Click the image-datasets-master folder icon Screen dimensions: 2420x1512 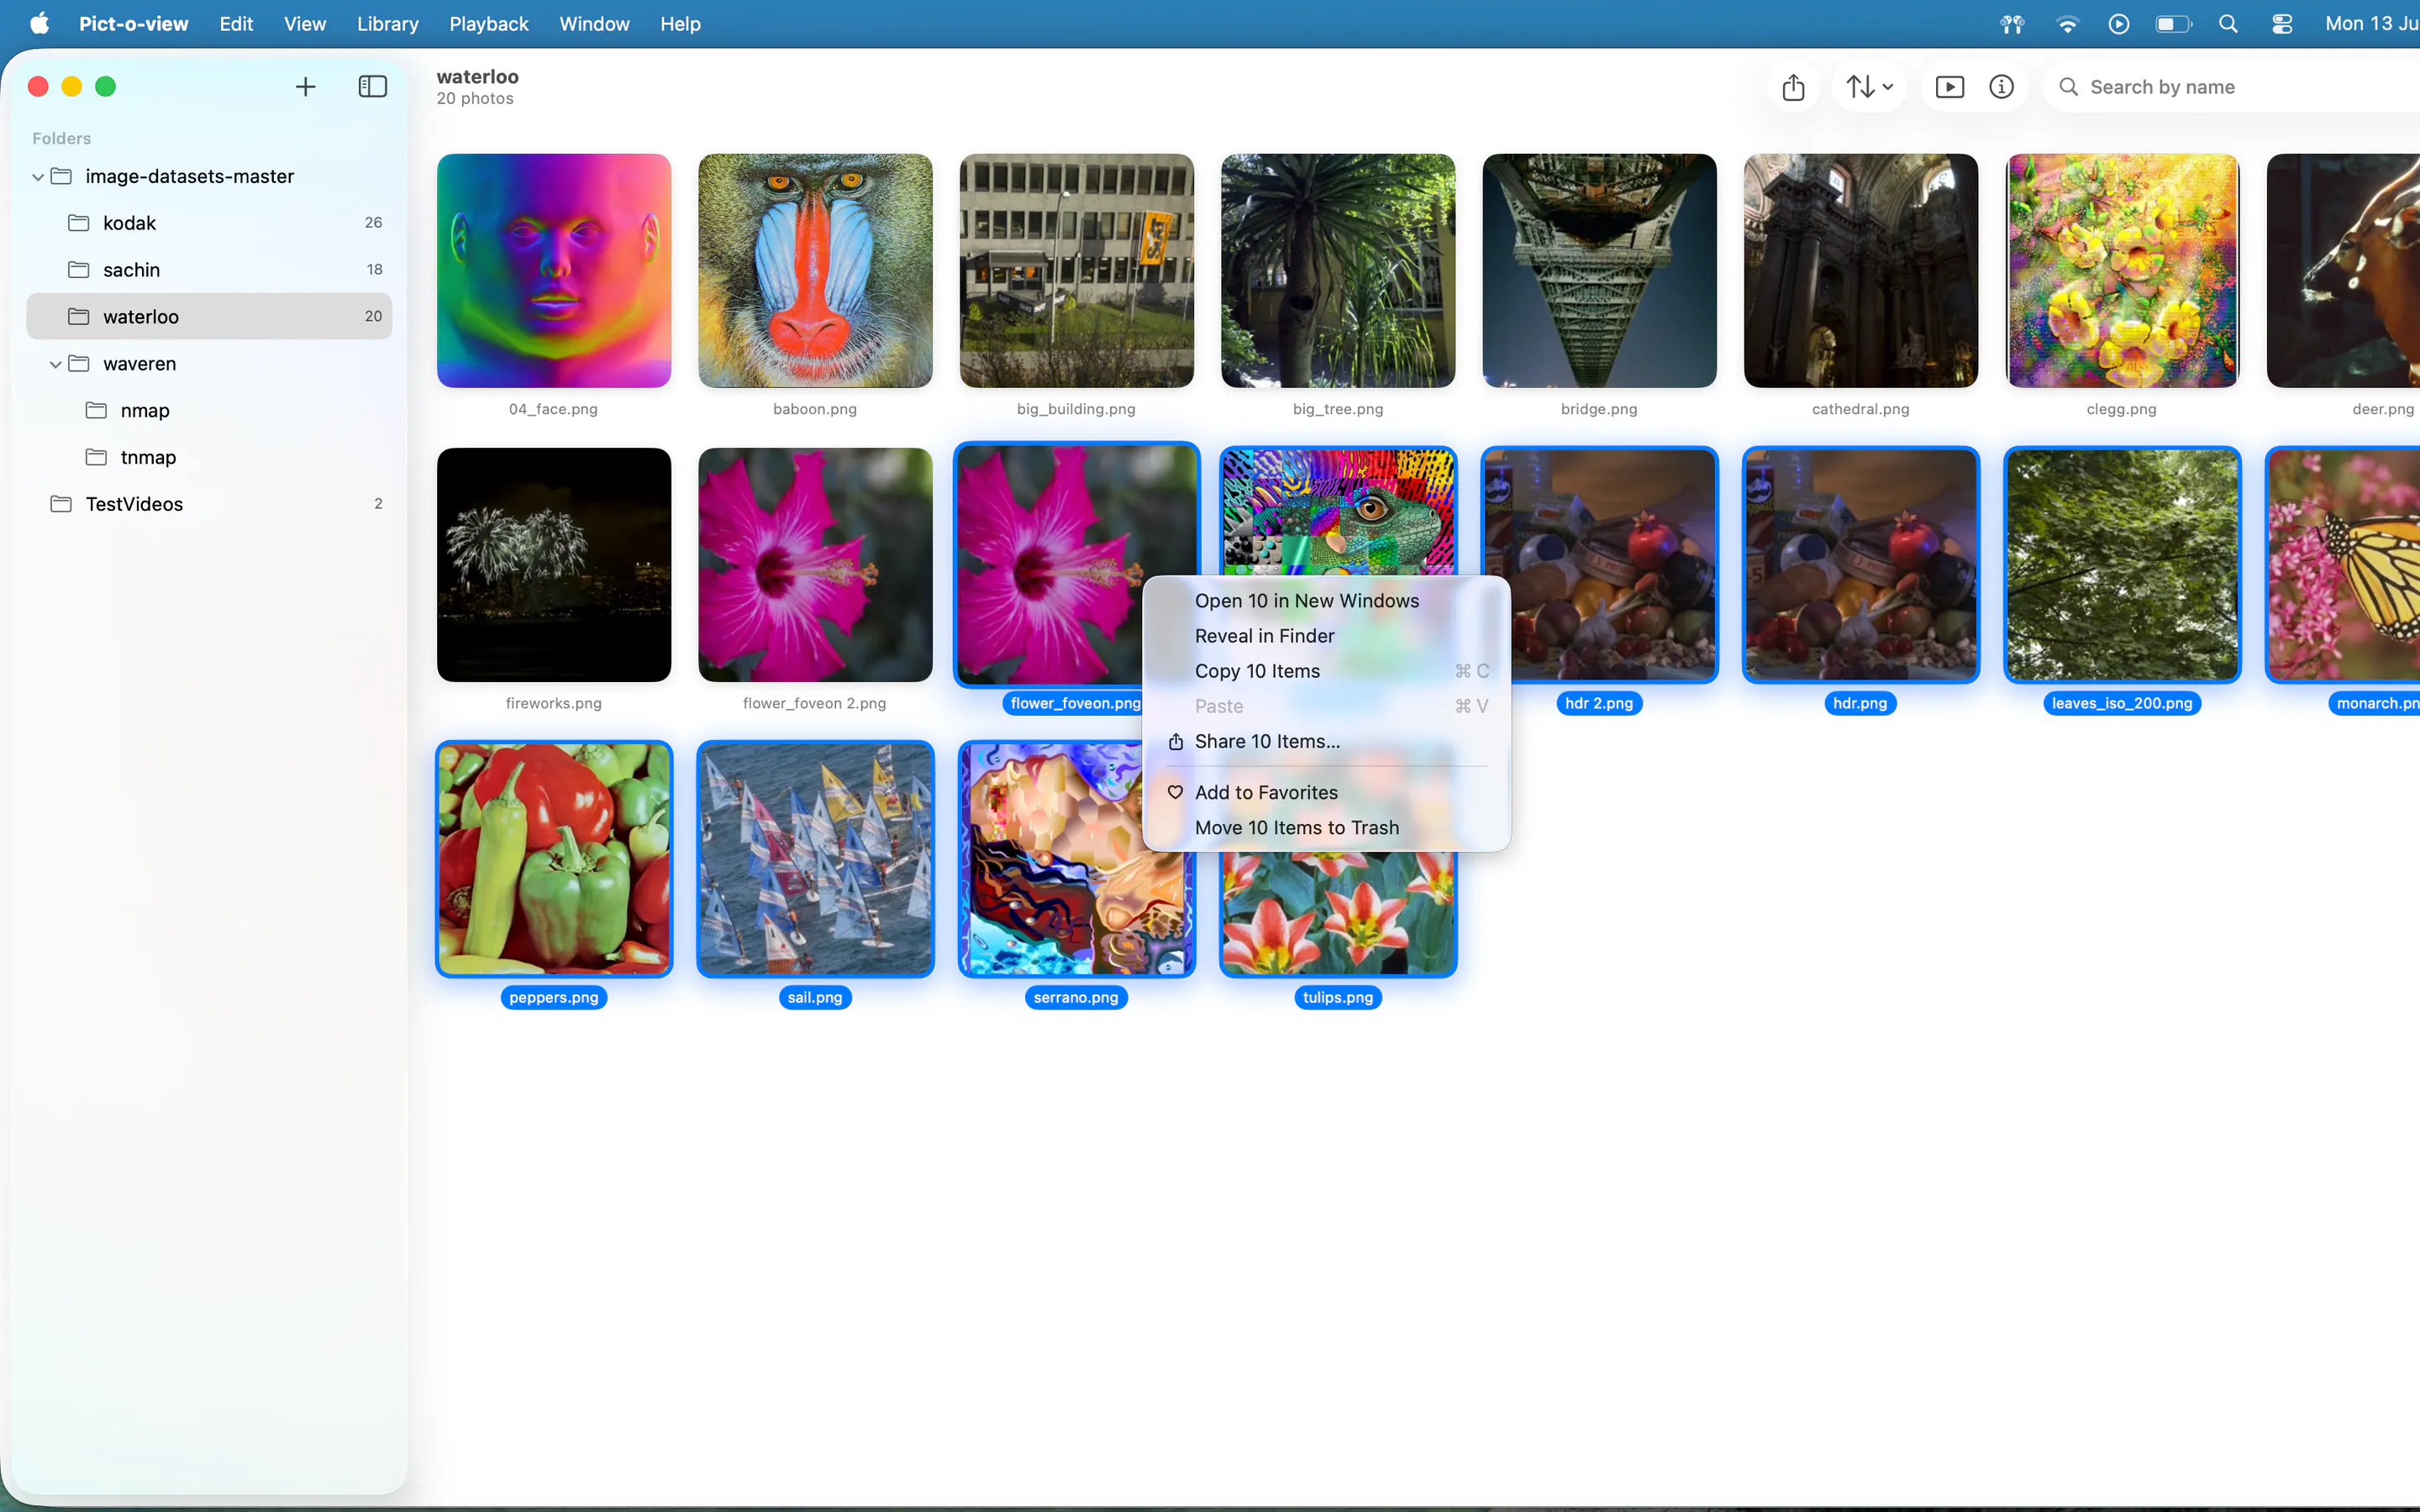coord(61,176)
